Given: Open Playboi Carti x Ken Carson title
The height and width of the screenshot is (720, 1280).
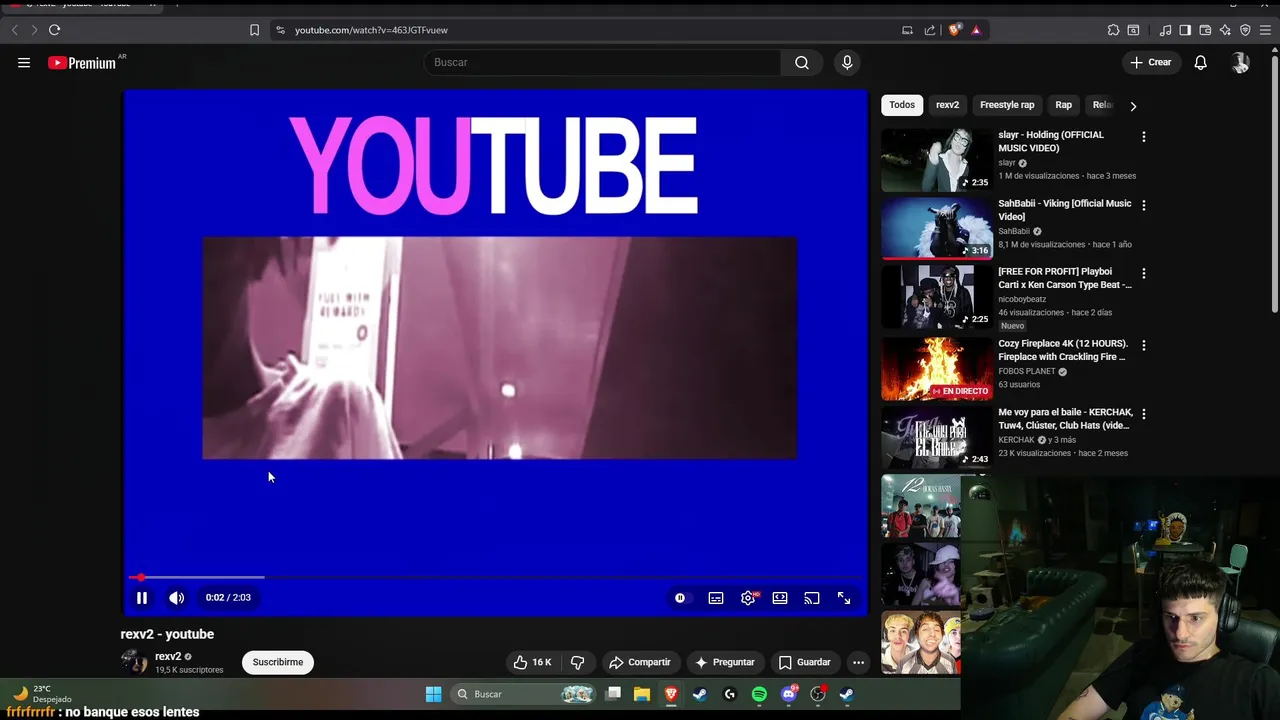Looking at the screenshot, I should coord(1065,278).
